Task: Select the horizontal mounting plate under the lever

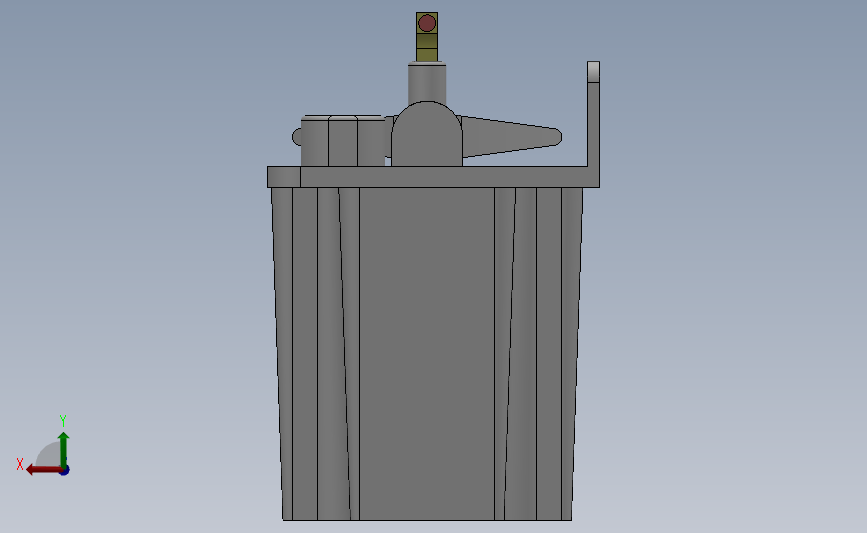Action: 433,177
